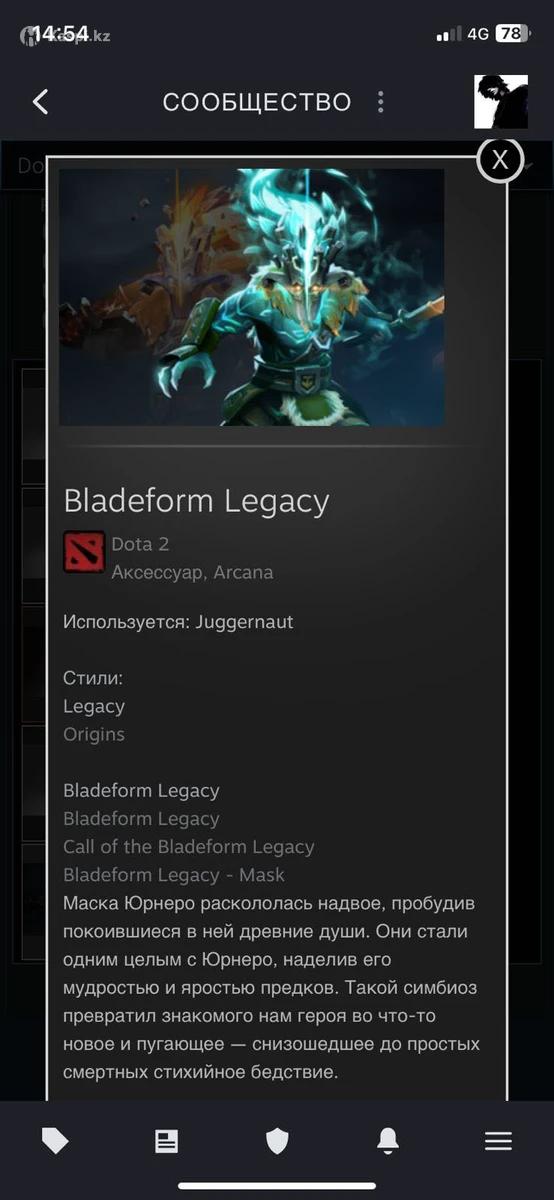Tap the Dota 2 game name text
This screenshot has width=554, height=1200.
coord(141,544)
